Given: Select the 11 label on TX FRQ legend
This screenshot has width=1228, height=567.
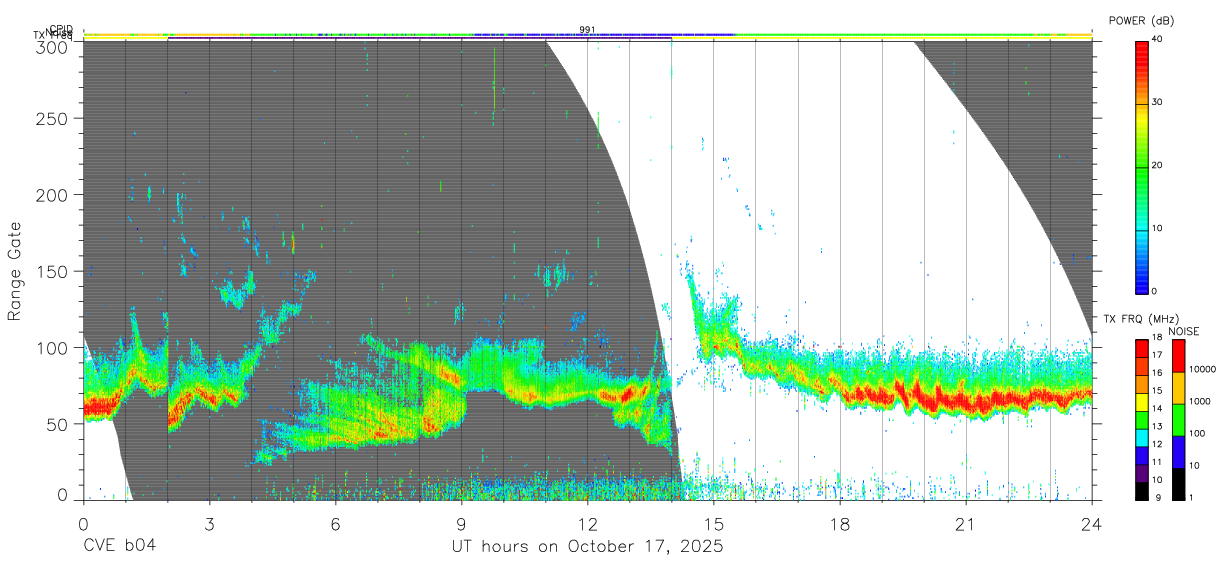Looking at the screenshot, I should click(1158, 462).
